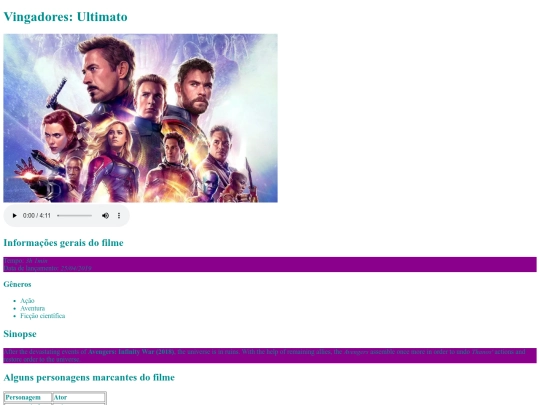Click the Vingadores: Ultimato page title
Viewport: 540px width, 405px height.
[65, 17]
